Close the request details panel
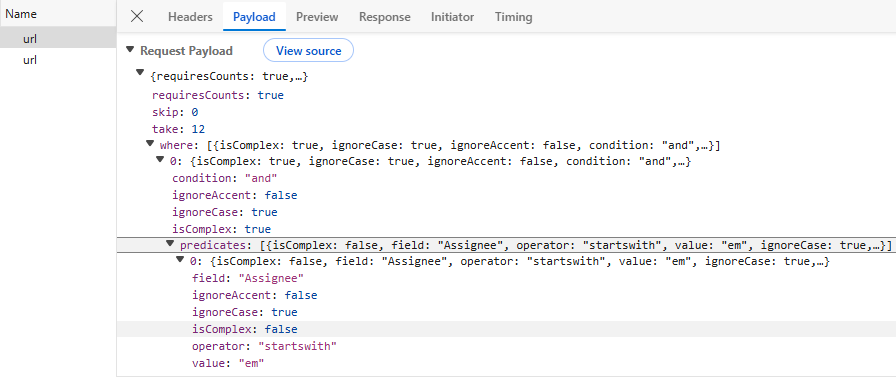 [x=137, y=17]
